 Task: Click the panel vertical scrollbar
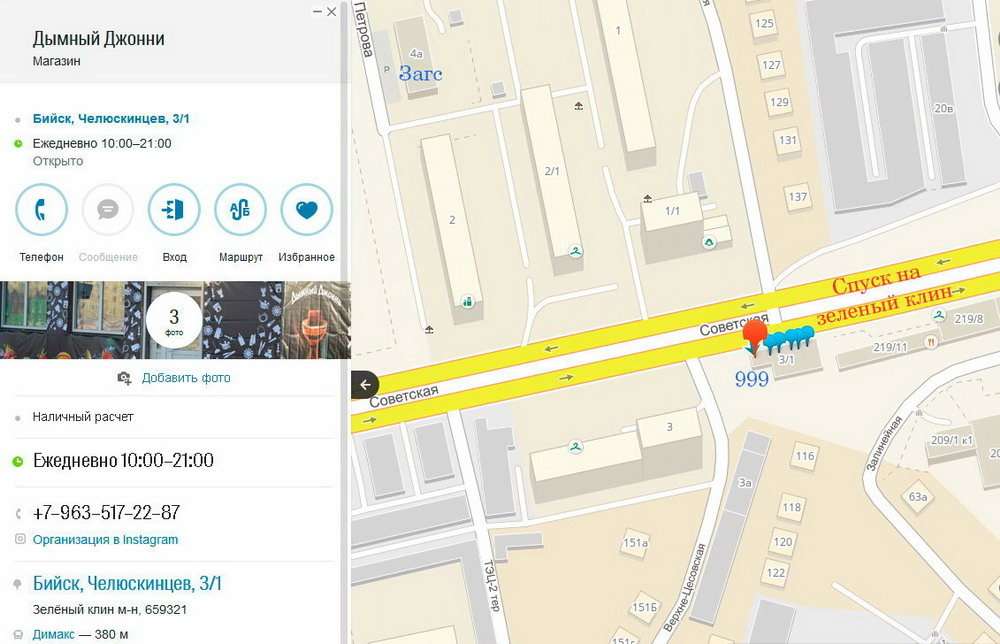pyautogui.click(x=344, y=322)
